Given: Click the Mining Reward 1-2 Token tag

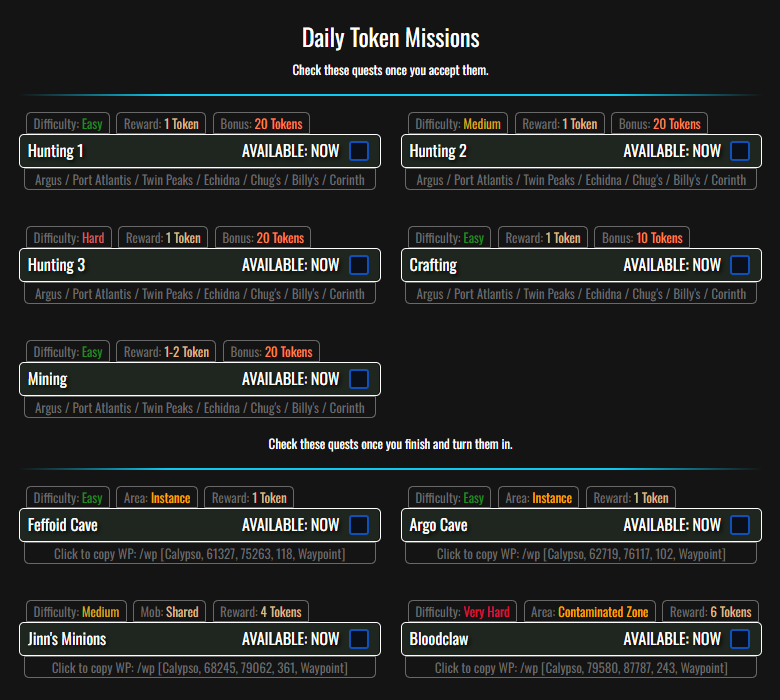Looking at the screenshot, I should click(x=166, y=352).
